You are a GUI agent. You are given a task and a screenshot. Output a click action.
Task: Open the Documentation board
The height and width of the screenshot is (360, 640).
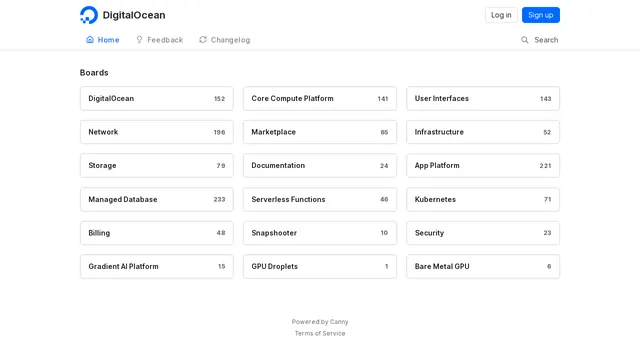pos(320,165)
